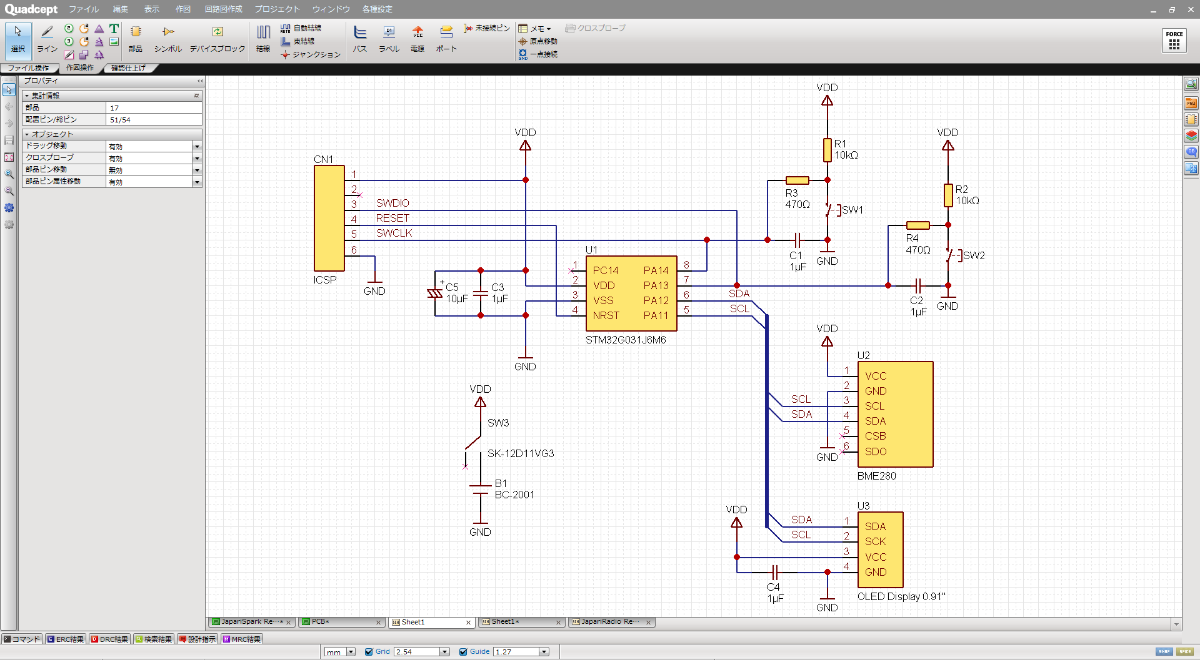This screenshot has height=660, width=1200.
Task: Open the mm units dropdown
Action: tap(351, 652)
